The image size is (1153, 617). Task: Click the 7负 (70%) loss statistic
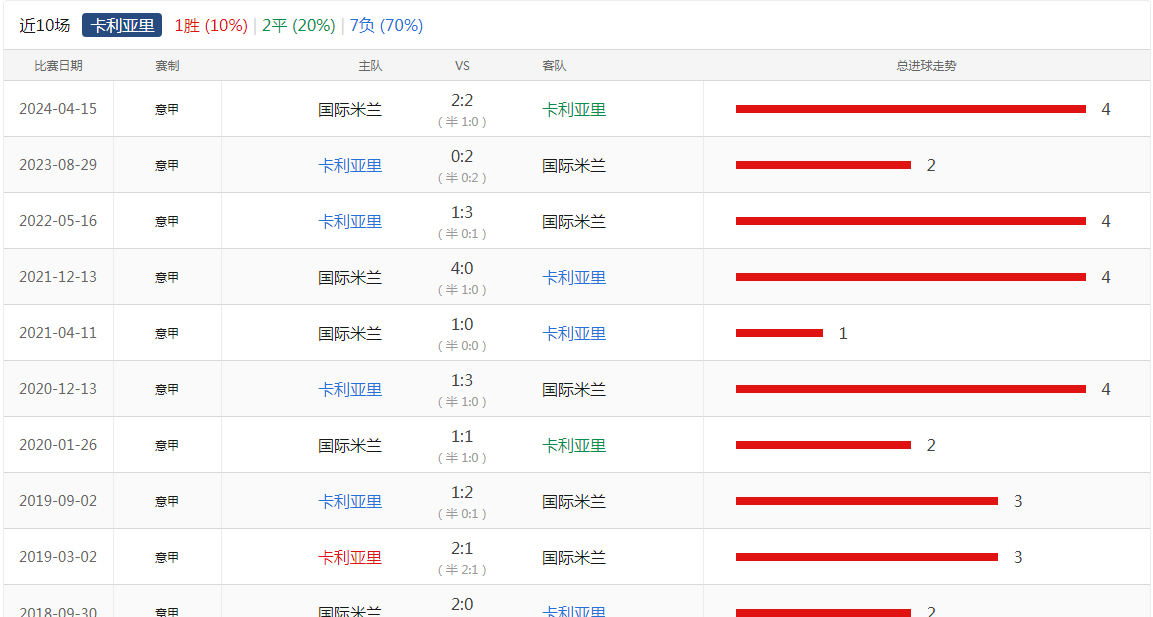click(386, 25)
